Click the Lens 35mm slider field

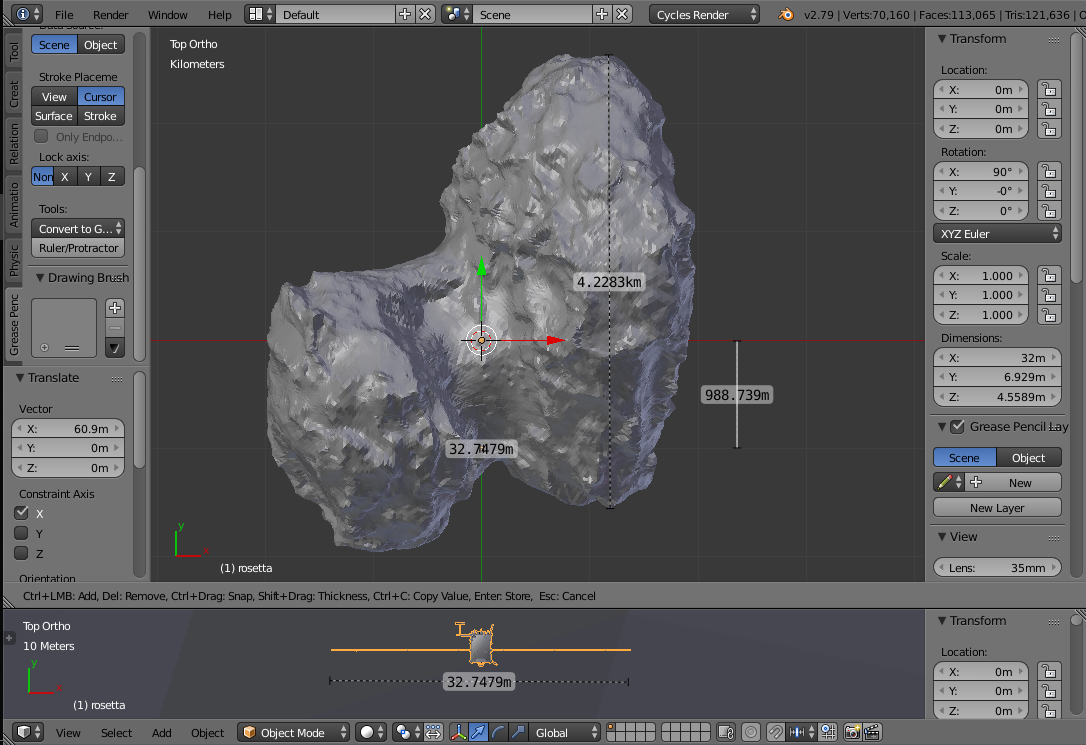pos(997,567)
